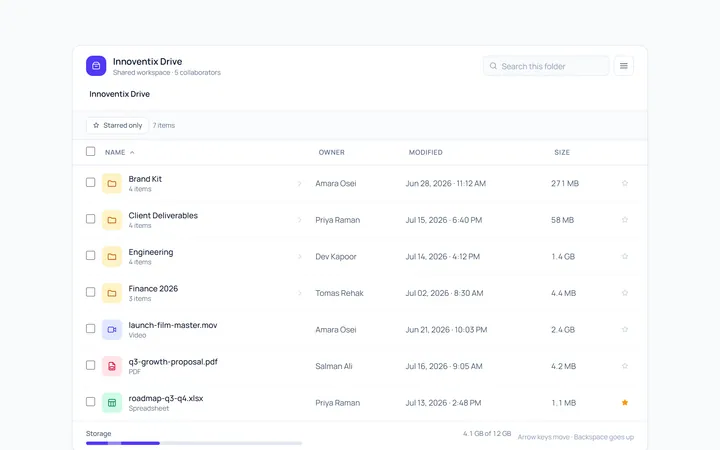Screen dimensions: 720x450
Task: Click the Innoventix Drive purple logo icon
Action: point(96,66)
